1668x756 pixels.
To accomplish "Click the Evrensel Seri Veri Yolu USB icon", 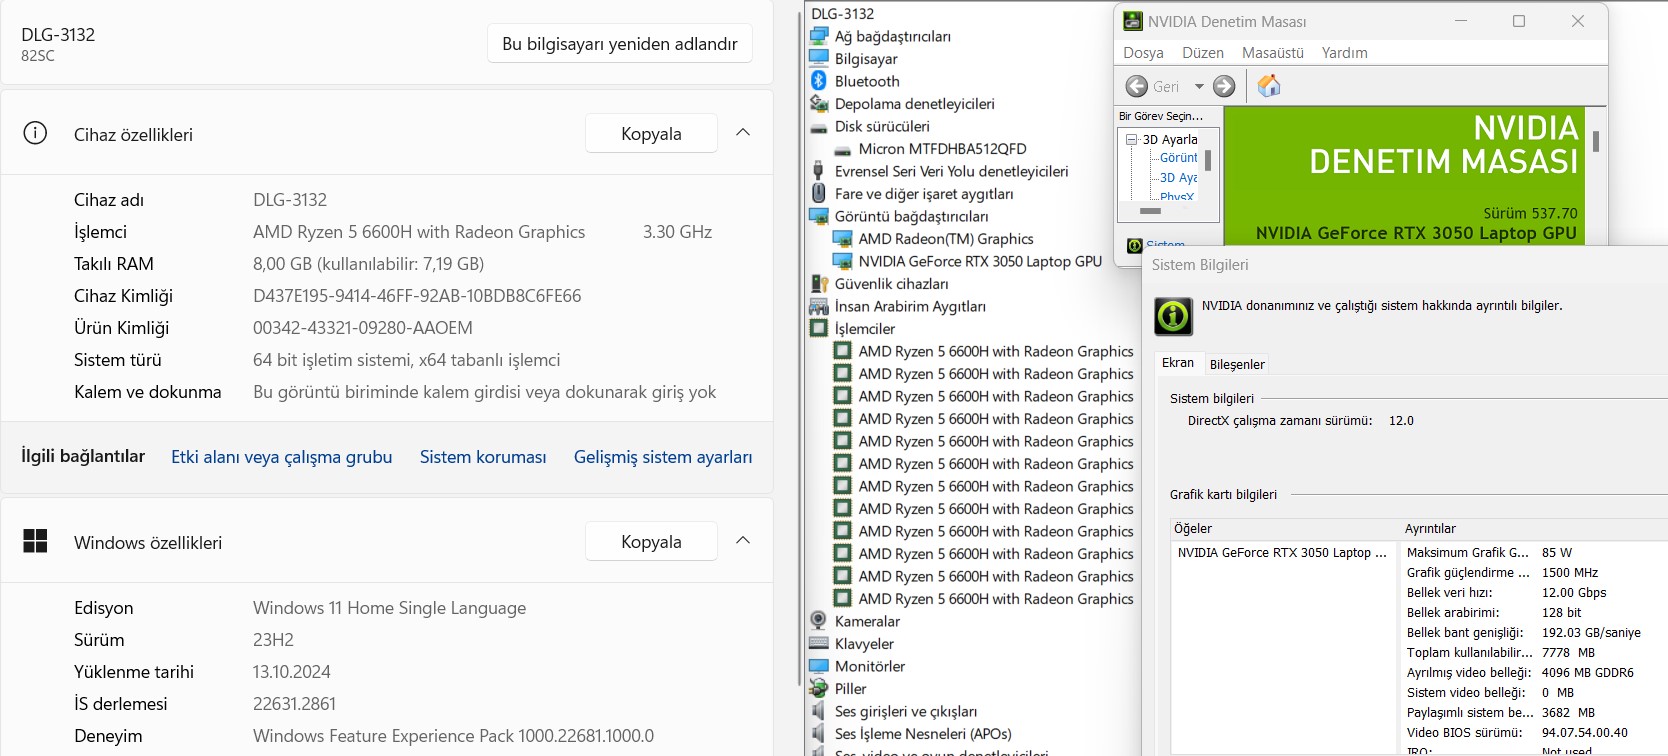I will click(818, 171).
